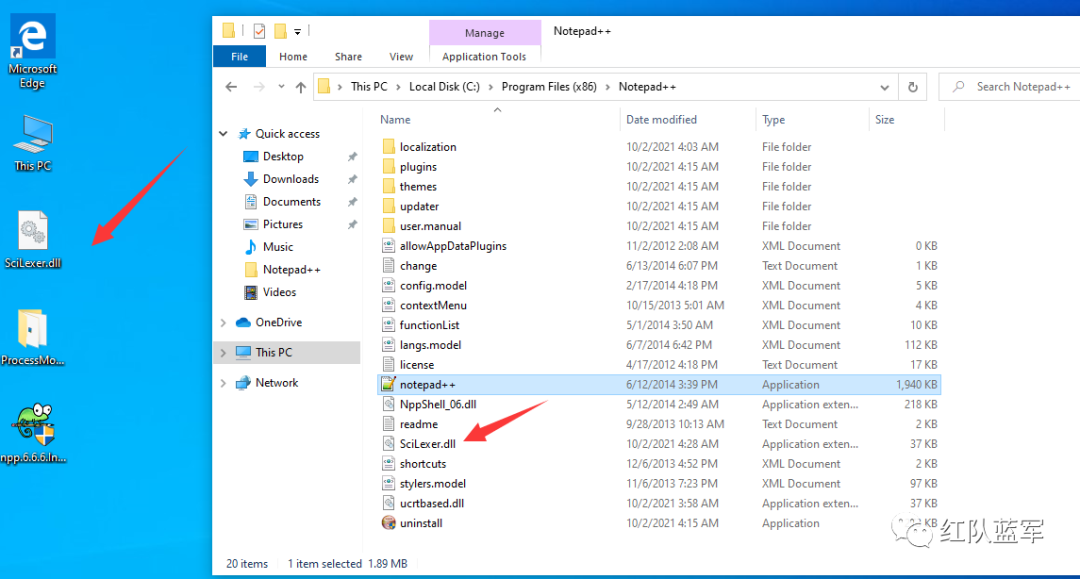This screenshot has width=1080, height=579.
Task: Select the localization folder icon
Action: pyautogui.click(x=388, y=147)
